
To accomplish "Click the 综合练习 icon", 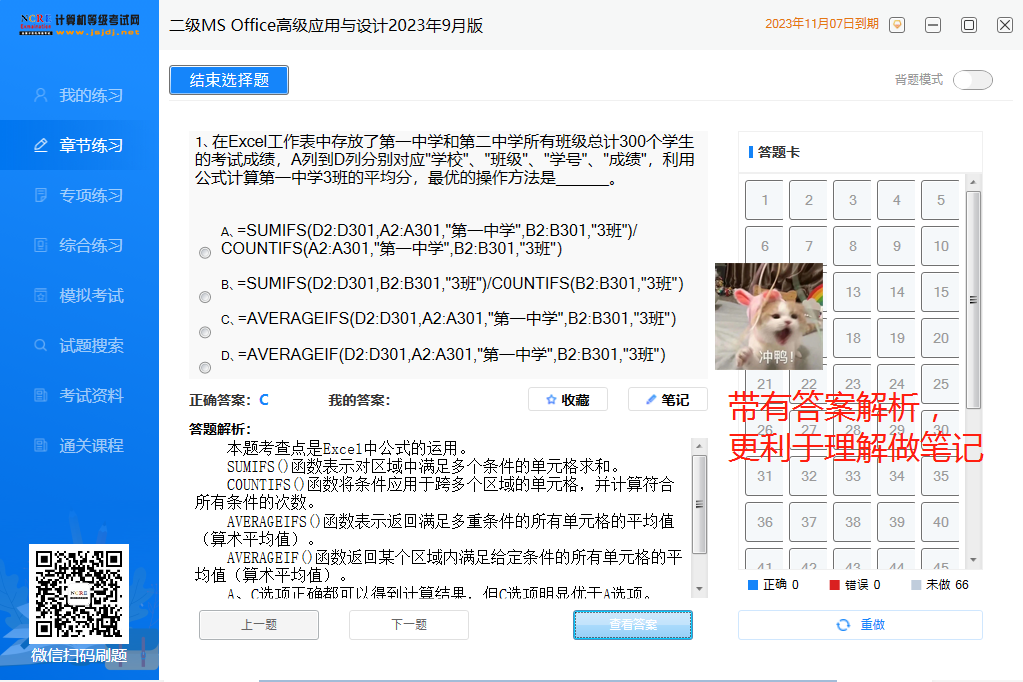I will [x=40, y=245].
